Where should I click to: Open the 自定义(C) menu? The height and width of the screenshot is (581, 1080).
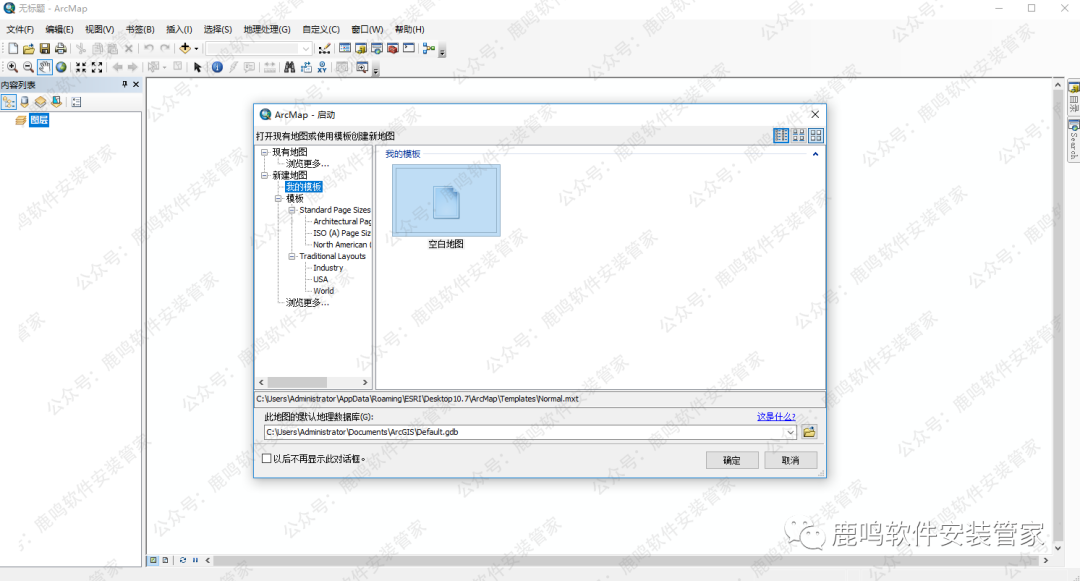[321, 30]
